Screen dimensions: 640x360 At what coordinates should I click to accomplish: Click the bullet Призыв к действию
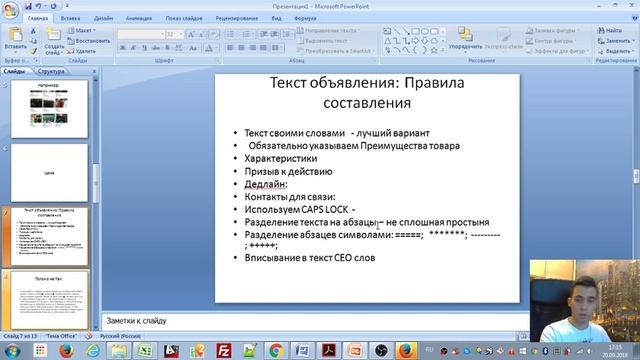pos(288,171)
